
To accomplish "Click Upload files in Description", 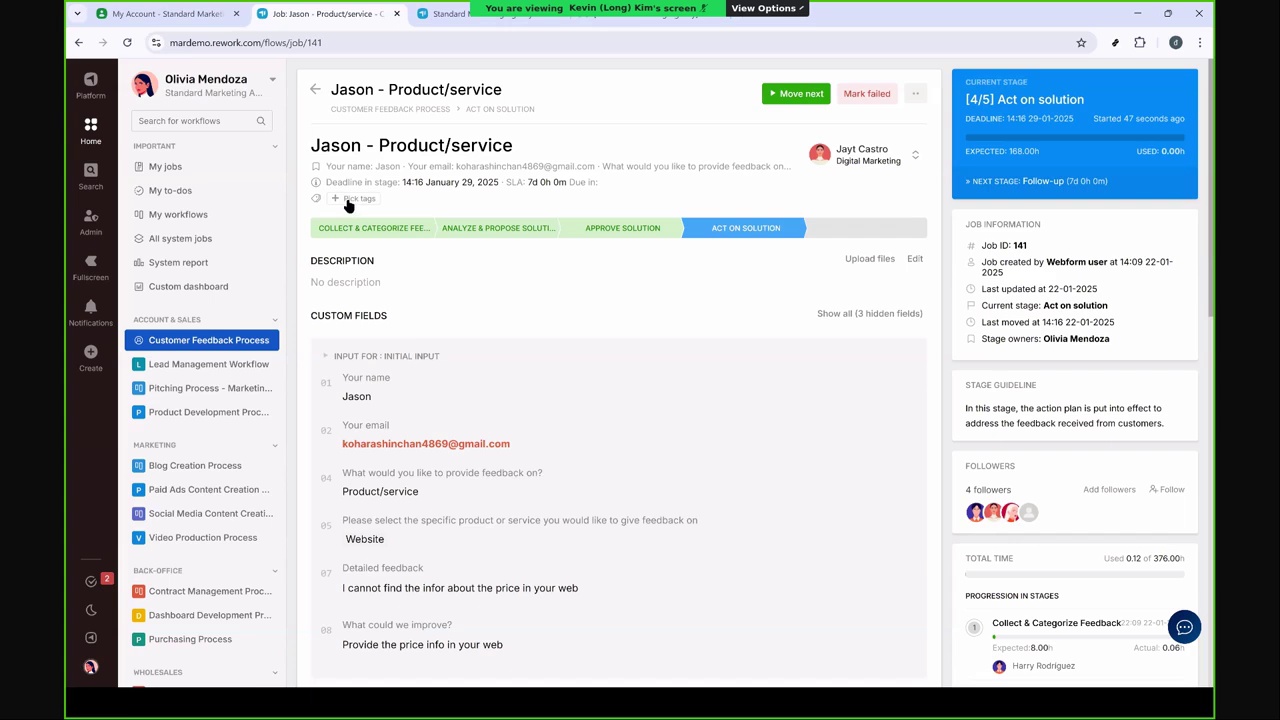I will 870,259.
